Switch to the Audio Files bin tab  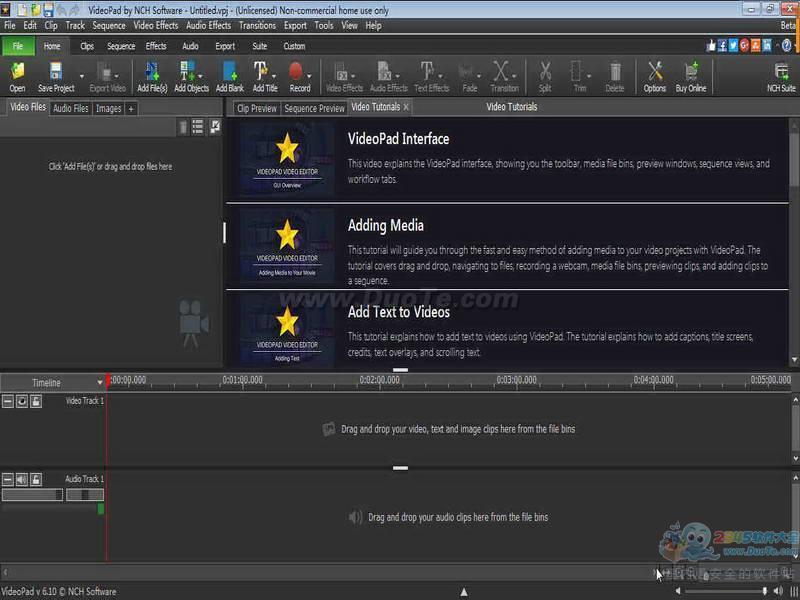(x=70, y=108)
